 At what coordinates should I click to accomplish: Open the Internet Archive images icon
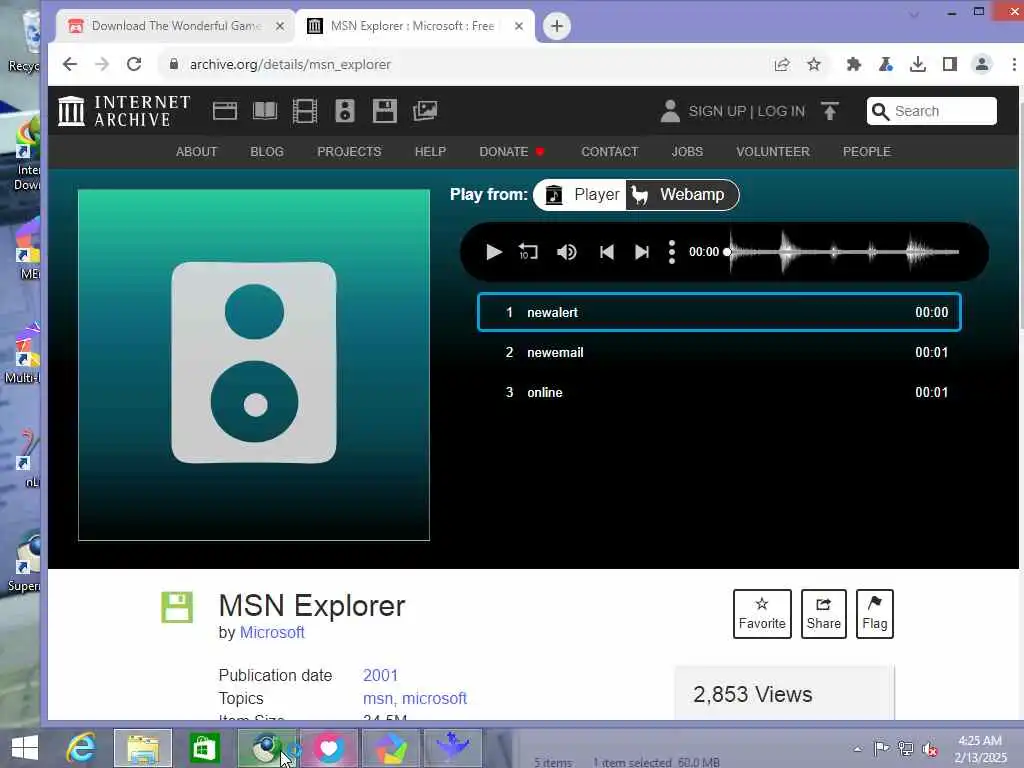tap(424, 111)
